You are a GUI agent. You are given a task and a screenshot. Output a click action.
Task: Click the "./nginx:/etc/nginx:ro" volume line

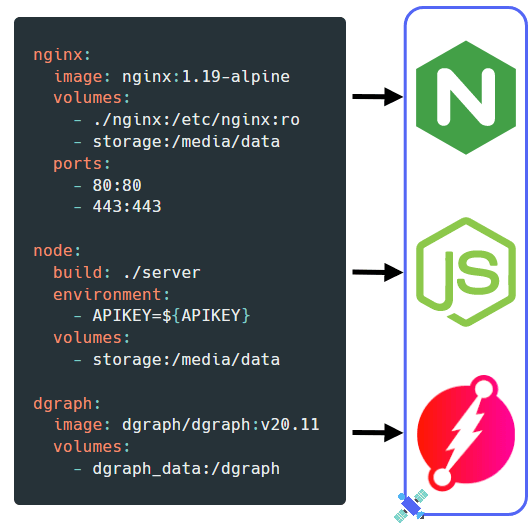(196, 120)
